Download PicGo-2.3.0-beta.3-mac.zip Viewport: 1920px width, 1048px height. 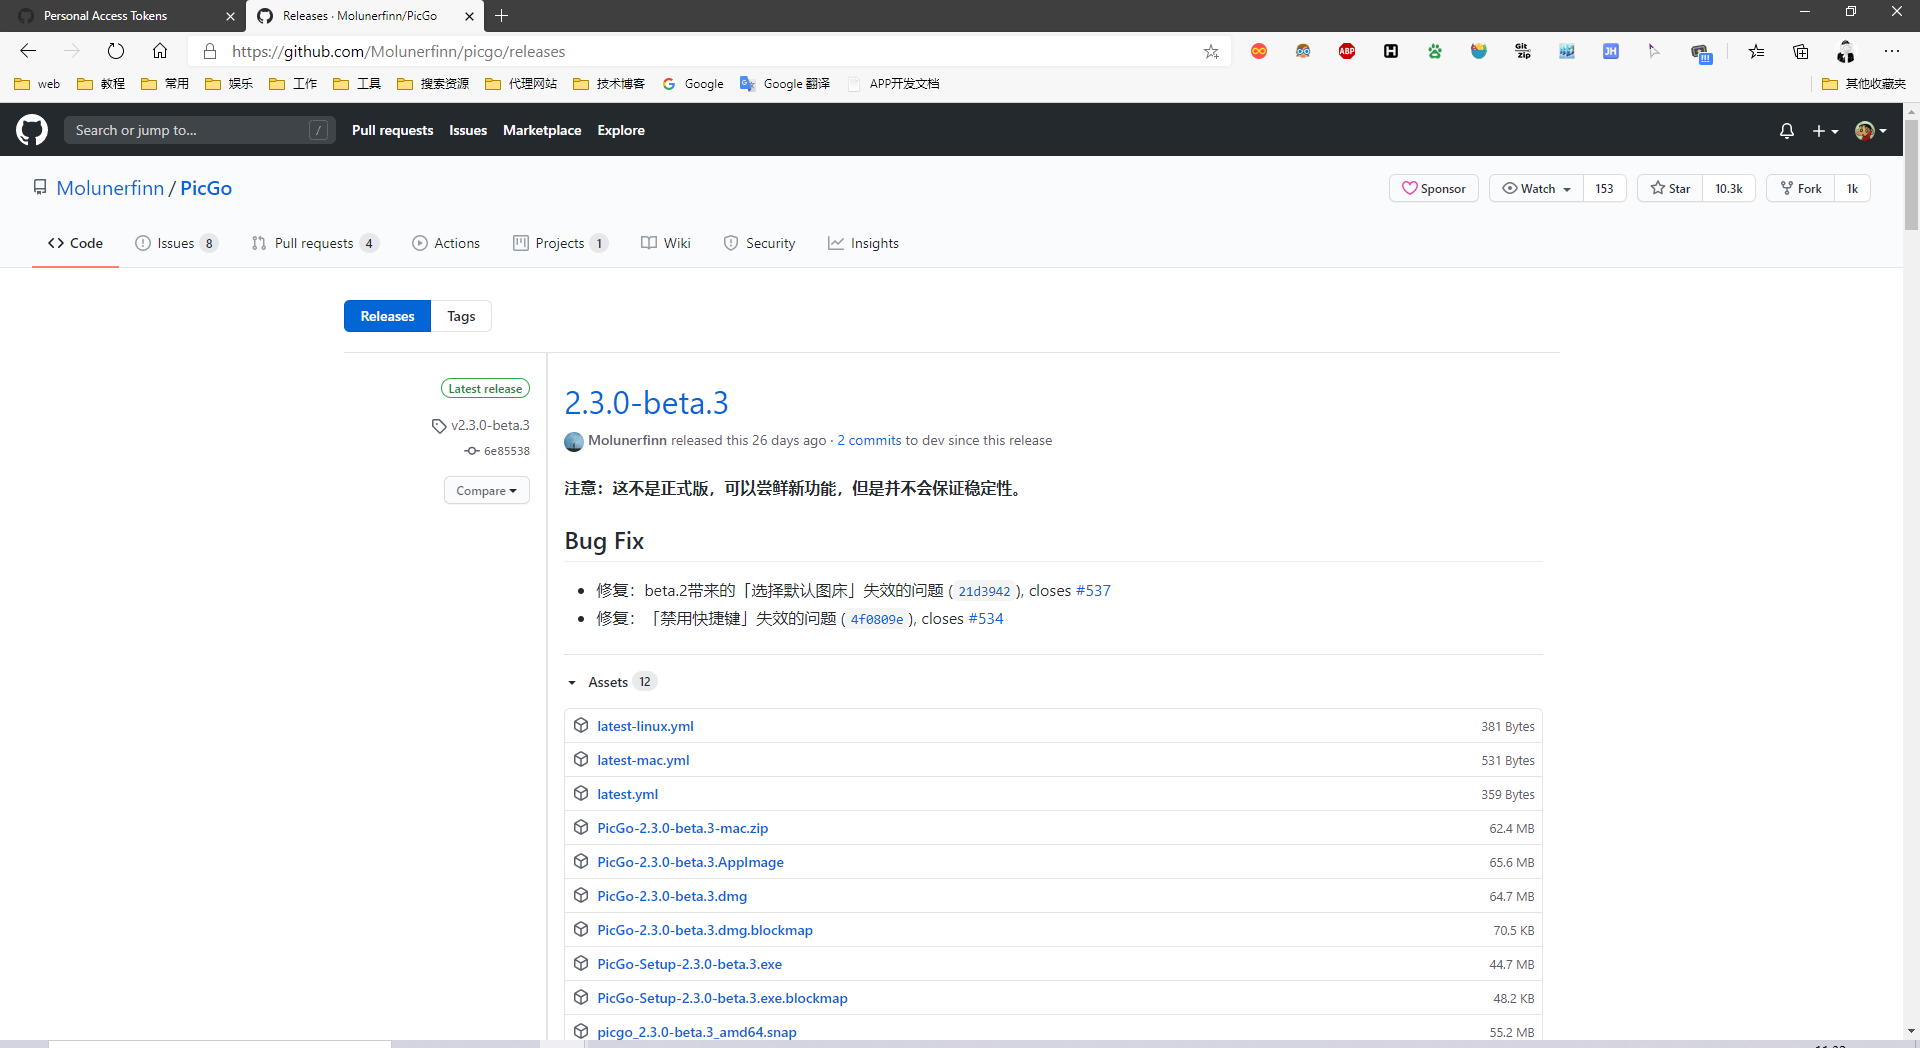coord(683,828)
